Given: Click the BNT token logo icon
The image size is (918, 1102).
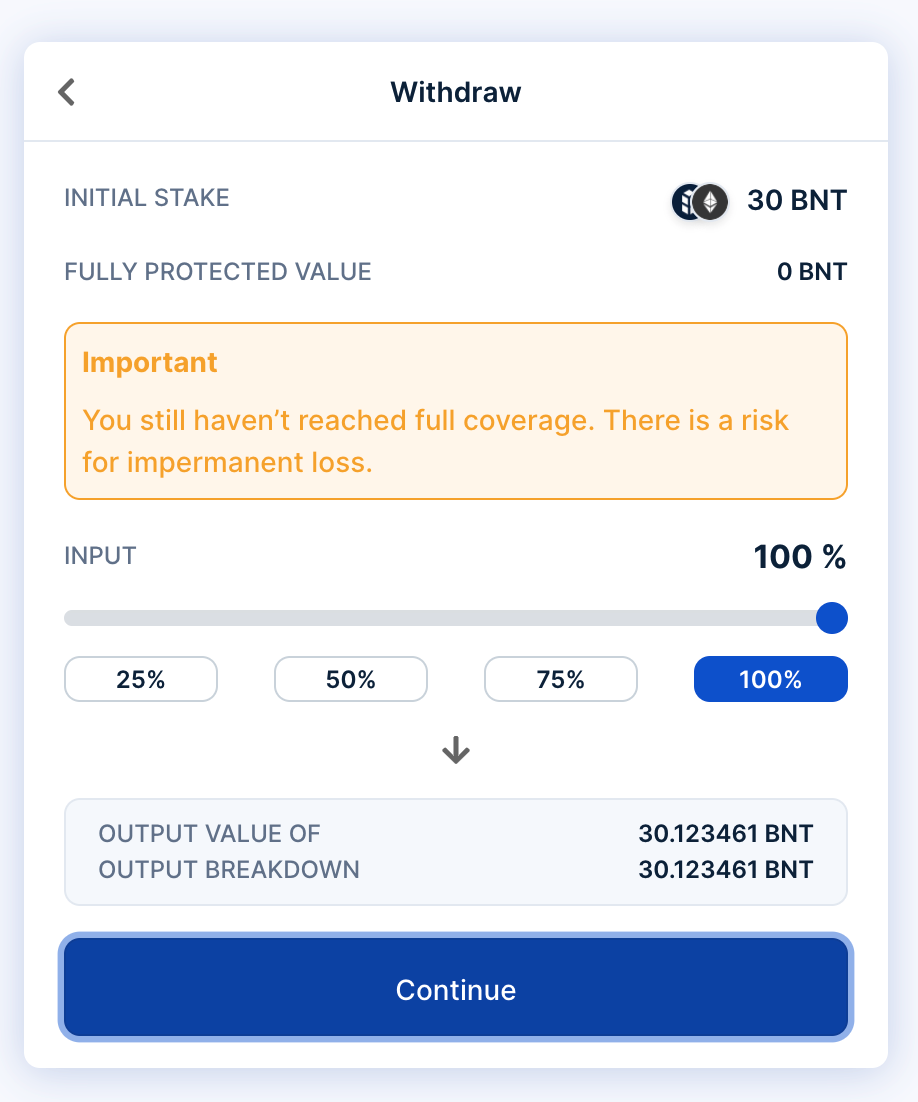Looking at the screenshot, I should tap(684, 201).
